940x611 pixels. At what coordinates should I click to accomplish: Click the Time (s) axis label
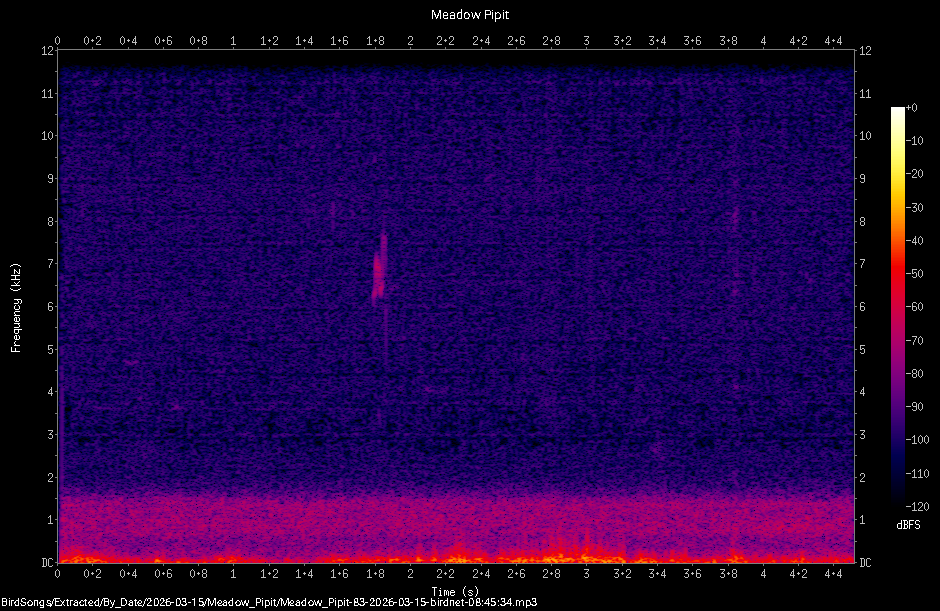coord(453,591)
